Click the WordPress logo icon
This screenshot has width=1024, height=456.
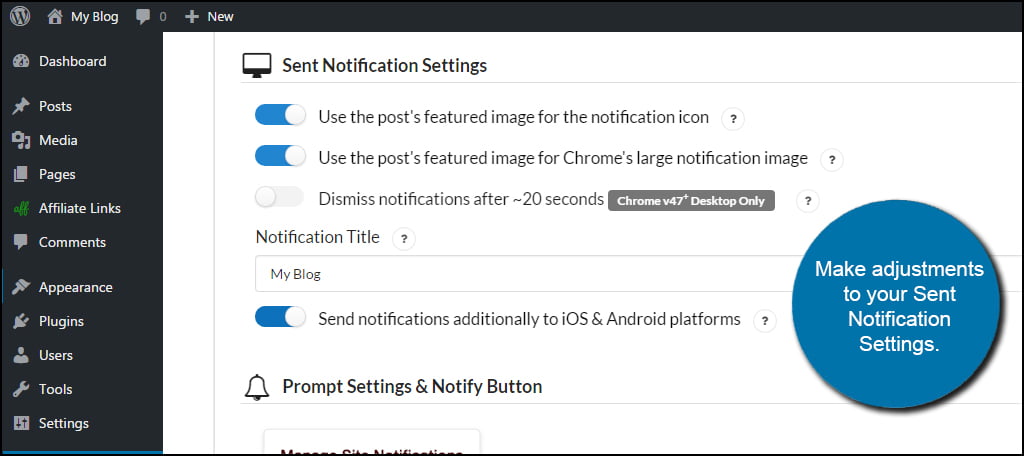[20, 16]
